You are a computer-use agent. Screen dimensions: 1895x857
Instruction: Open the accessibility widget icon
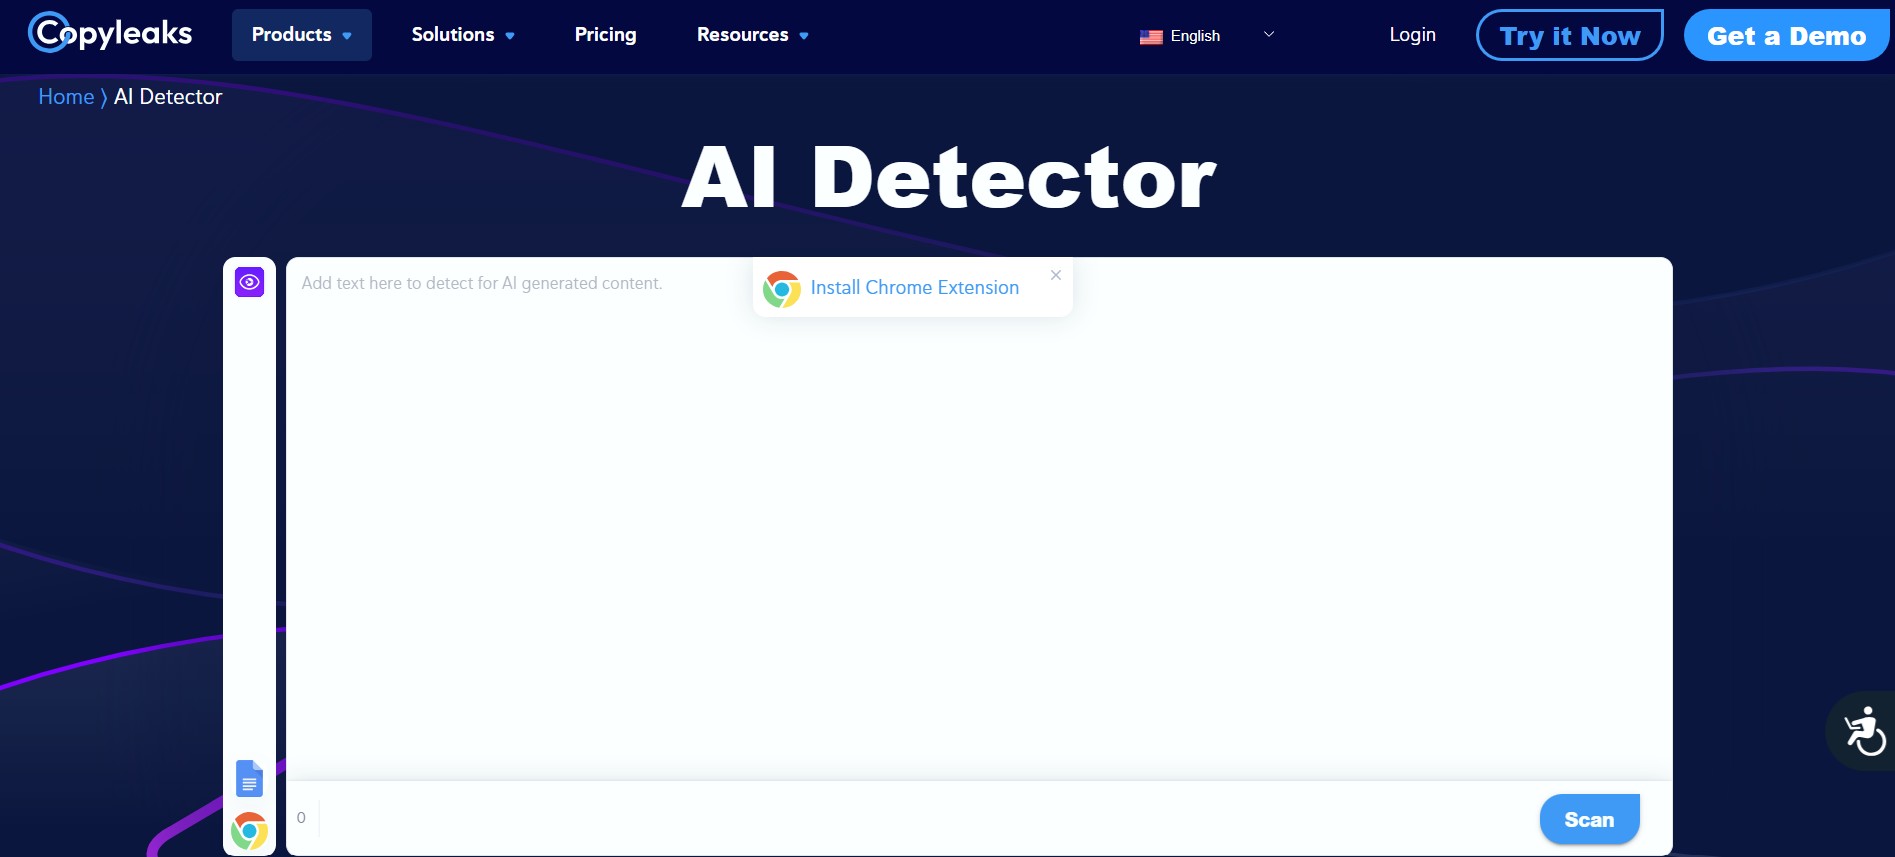[1863, 732]
